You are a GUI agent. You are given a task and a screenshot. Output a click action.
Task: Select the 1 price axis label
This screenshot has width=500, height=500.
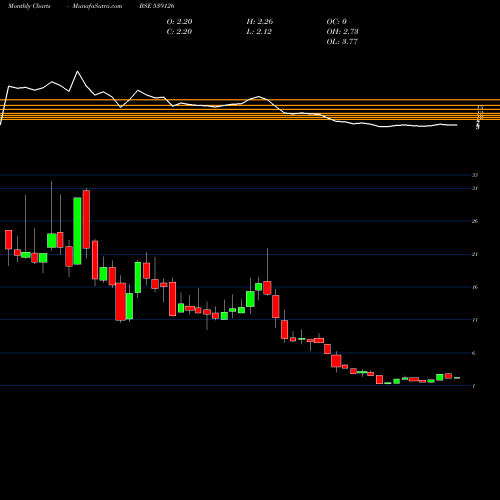pos(474,386)
